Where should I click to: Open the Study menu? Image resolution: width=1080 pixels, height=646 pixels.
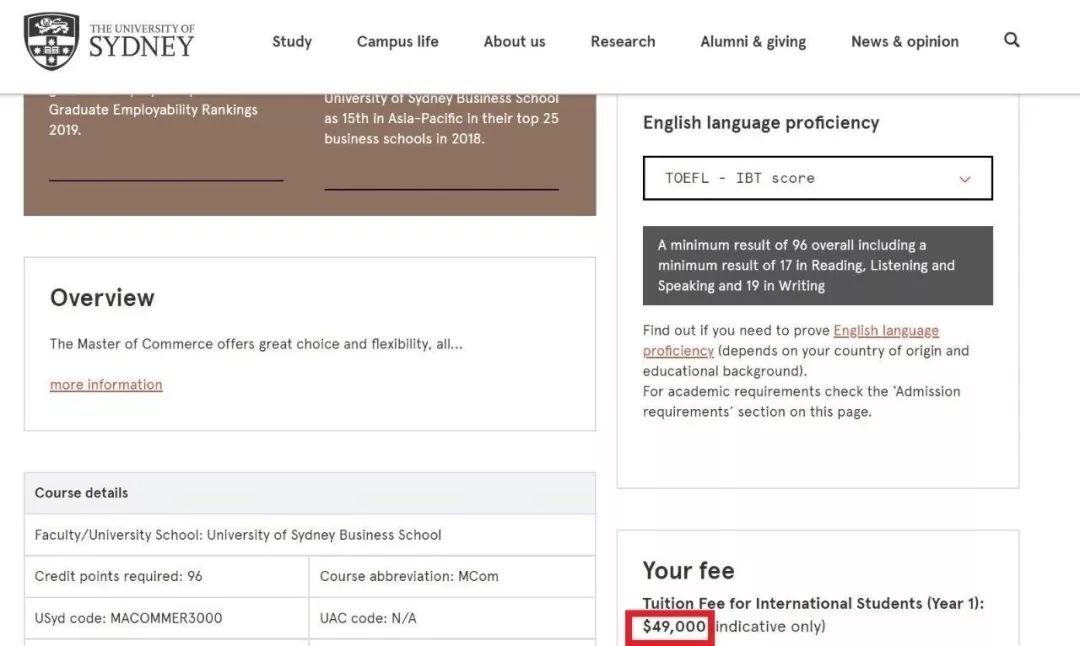click(x=292, y=41)
